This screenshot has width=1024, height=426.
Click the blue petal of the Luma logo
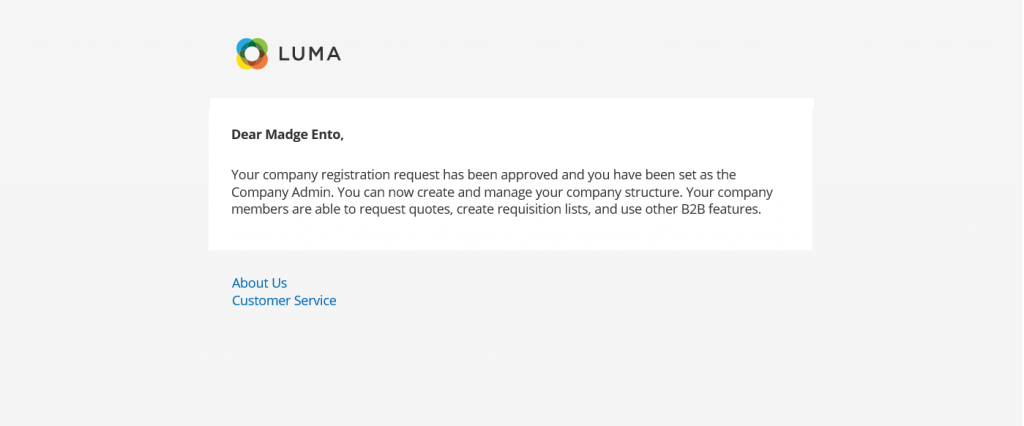[x=244, y=46]
